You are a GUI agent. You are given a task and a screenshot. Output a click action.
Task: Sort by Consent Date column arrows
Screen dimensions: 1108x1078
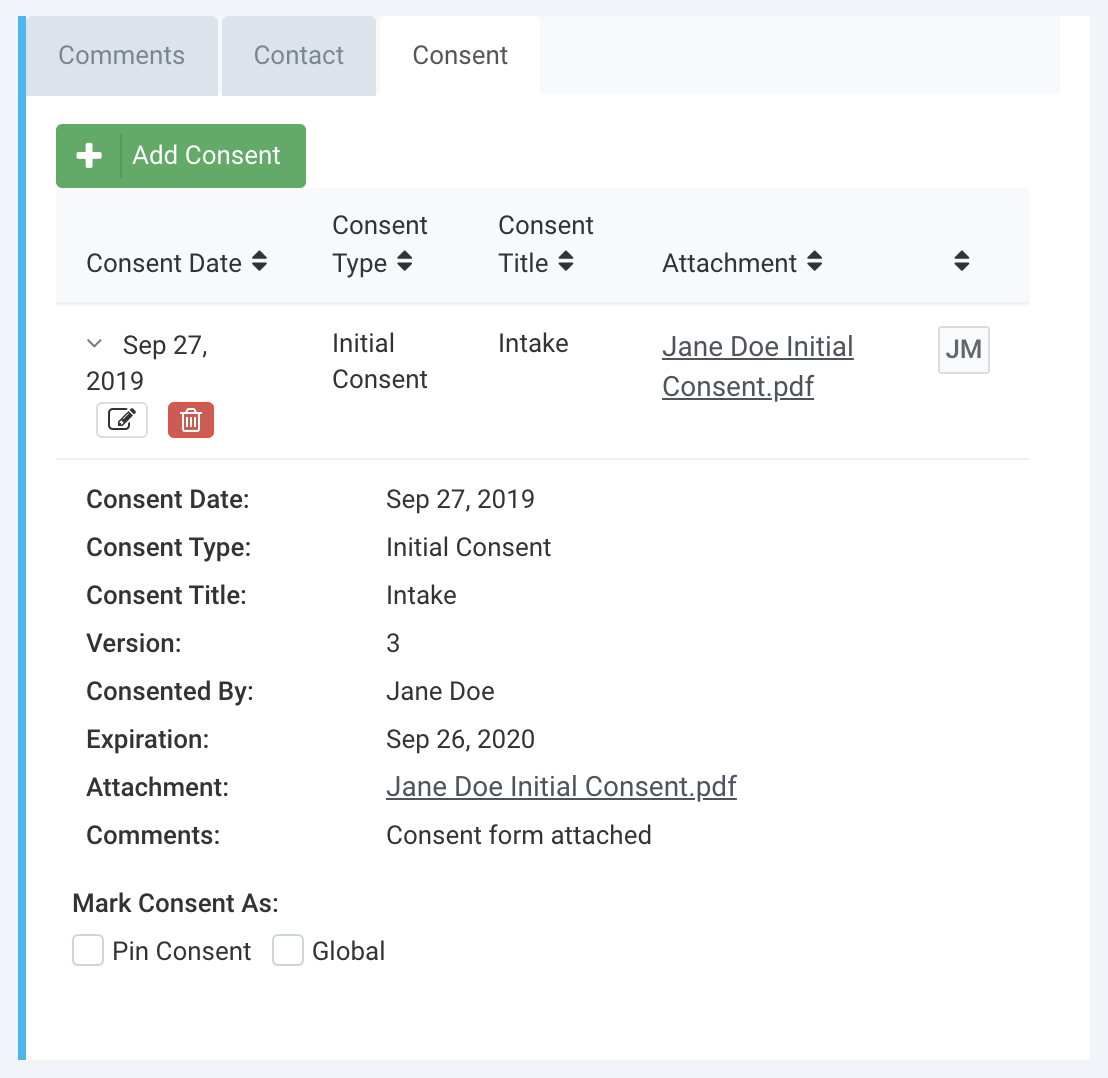[260, 262]
